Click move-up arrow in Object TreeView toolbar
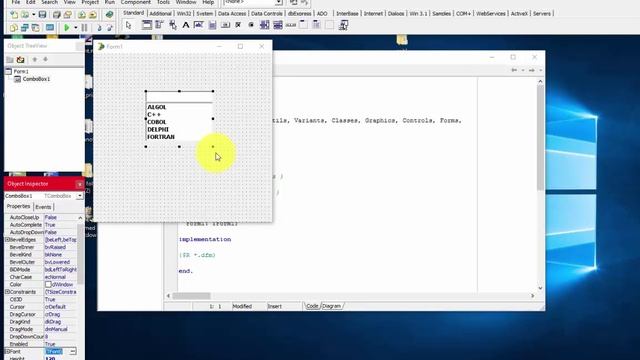This screenshot has width=640, height=360. 35,60
